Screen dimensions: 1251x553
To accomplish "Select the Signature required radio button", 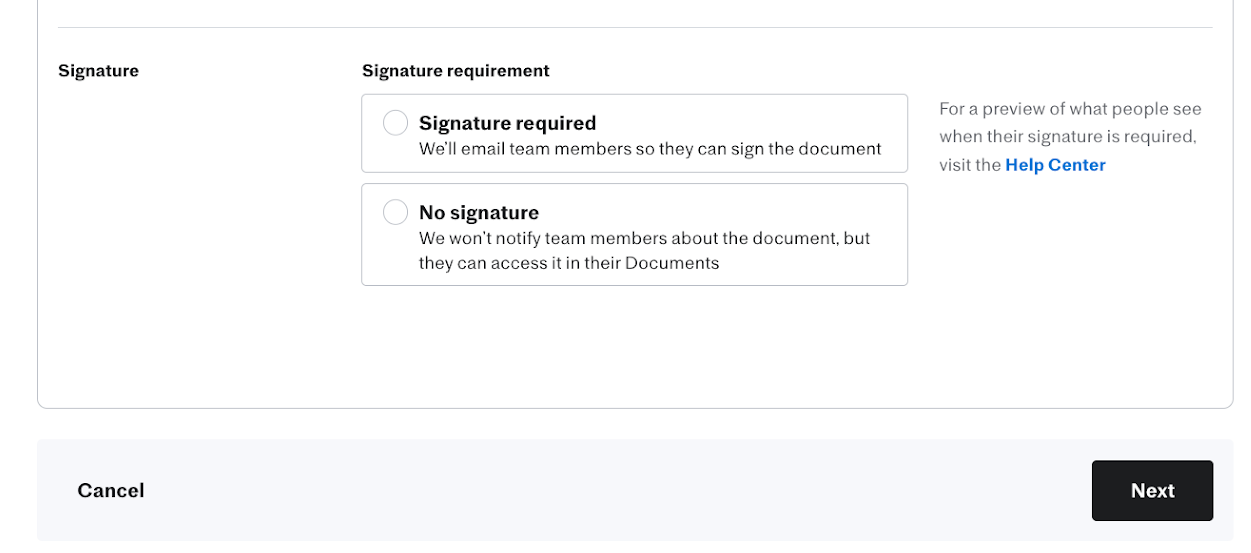I will point(395,123).
